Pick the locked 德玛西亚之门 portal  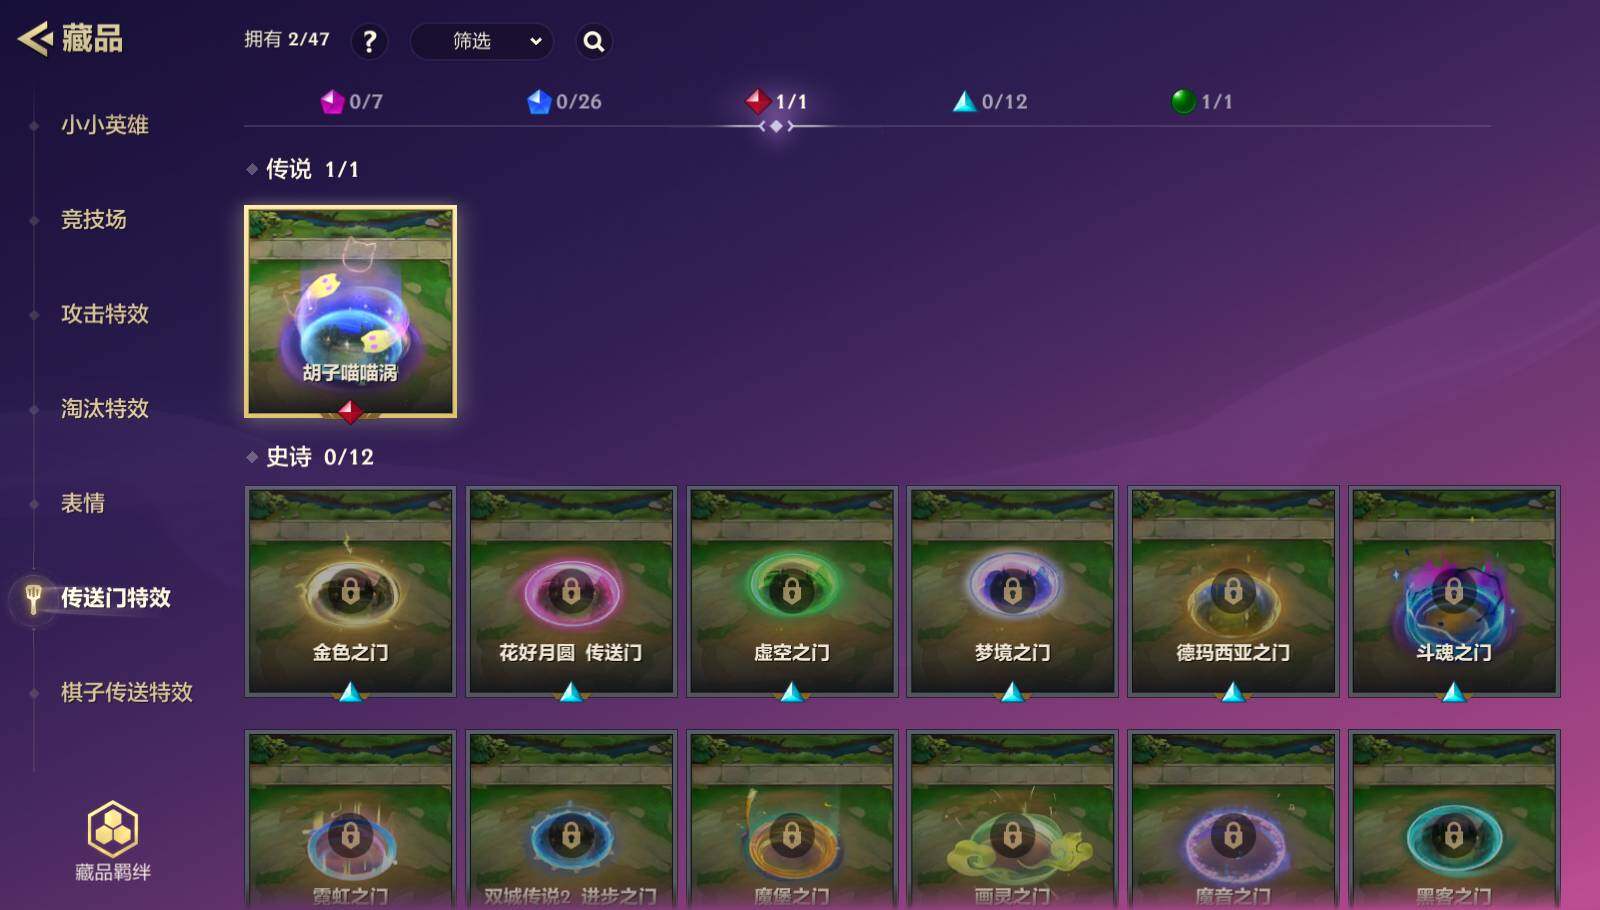tap(1233, 591)
